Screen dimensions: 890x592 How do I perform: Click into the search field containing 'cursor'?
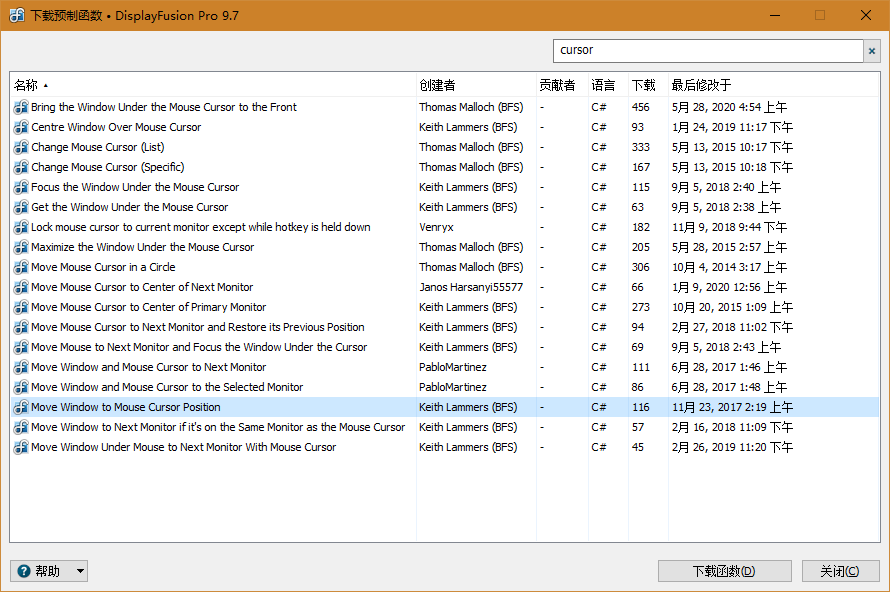pos(707,50)
